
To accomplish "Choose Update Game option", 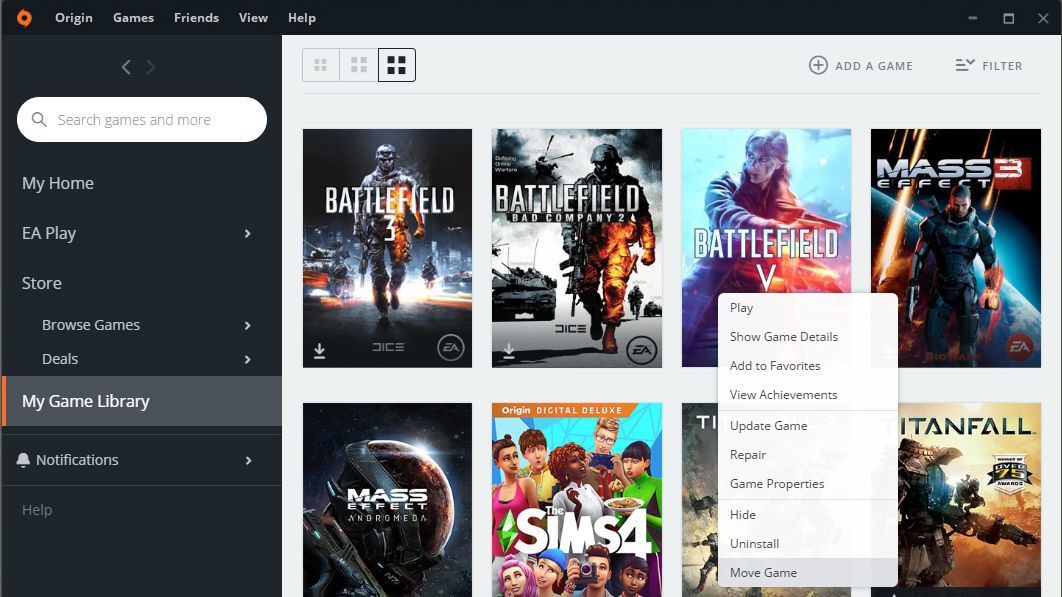I will coord(807,426).
